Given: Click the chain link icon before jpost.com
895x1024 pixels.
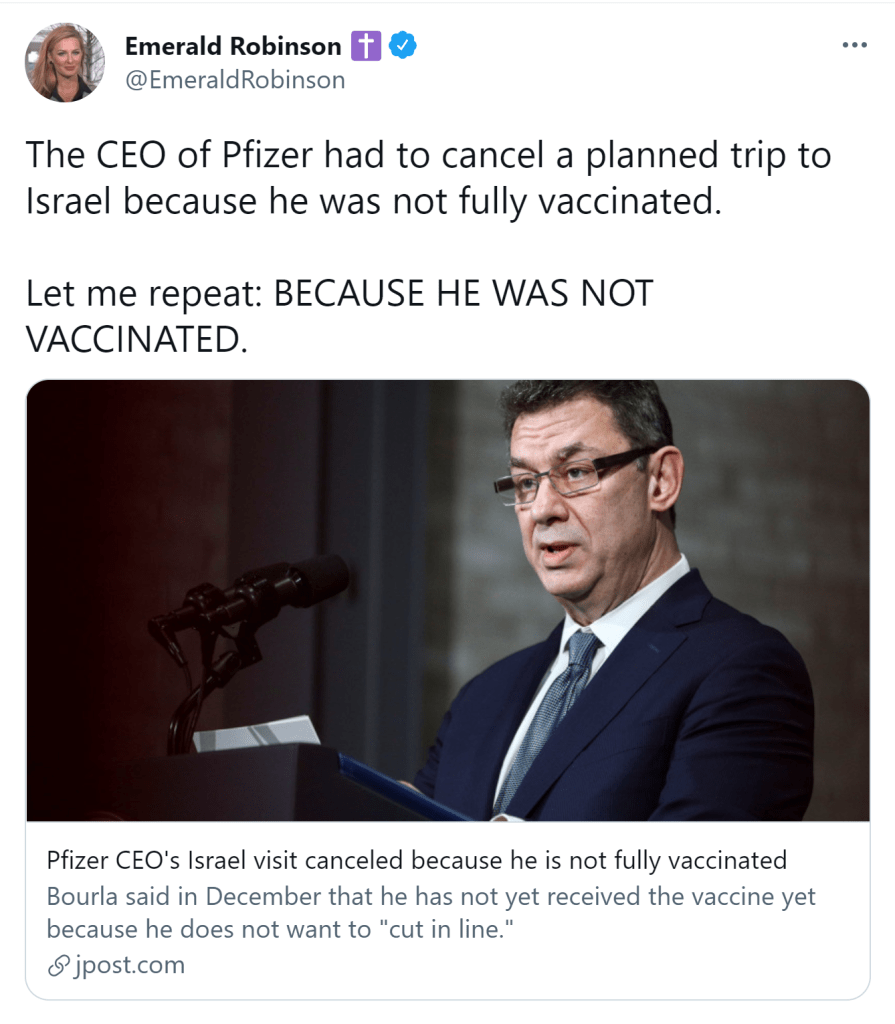Looking at the screenshot, I should click(x=59, y=965).
